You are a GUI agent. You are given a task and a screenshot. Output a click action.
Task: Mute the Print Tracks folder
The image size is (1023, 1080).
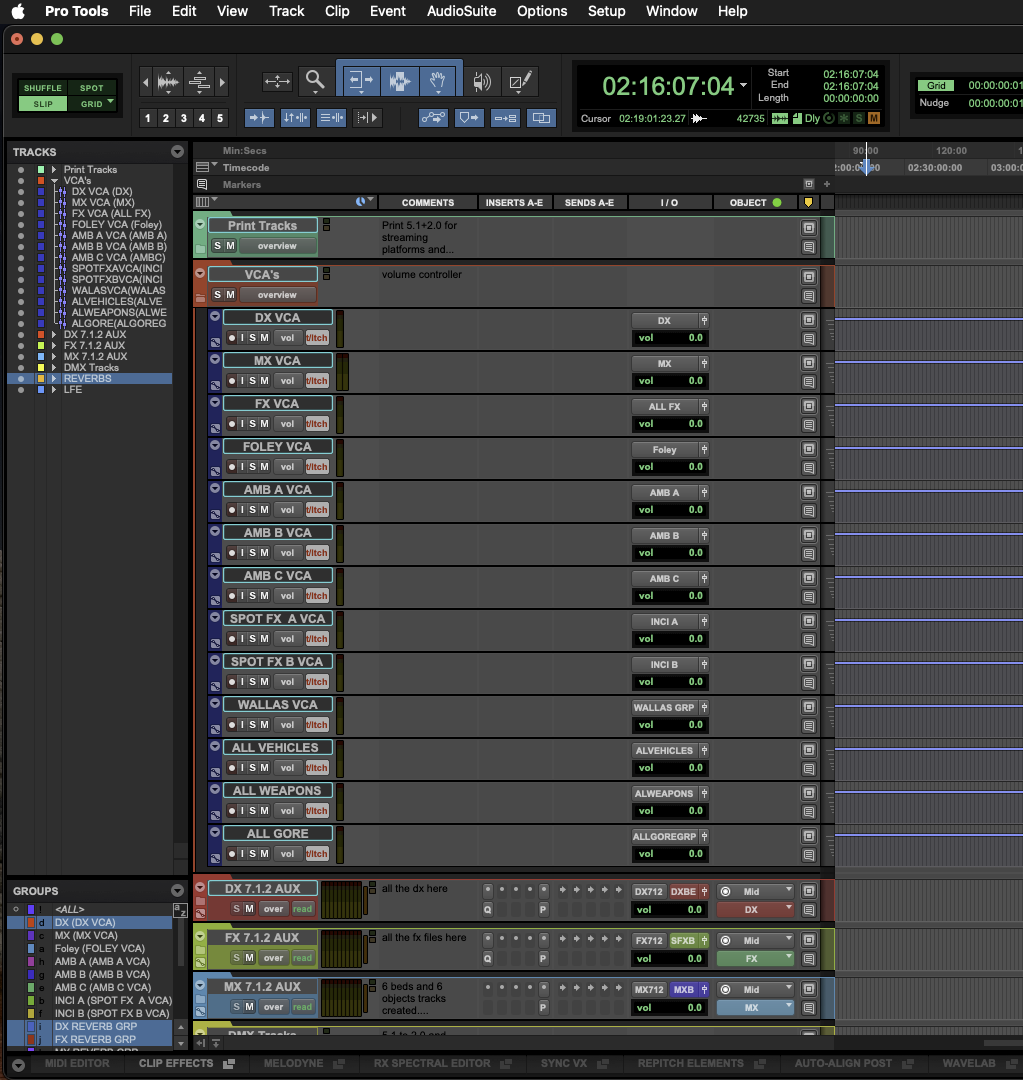[230, 246]
